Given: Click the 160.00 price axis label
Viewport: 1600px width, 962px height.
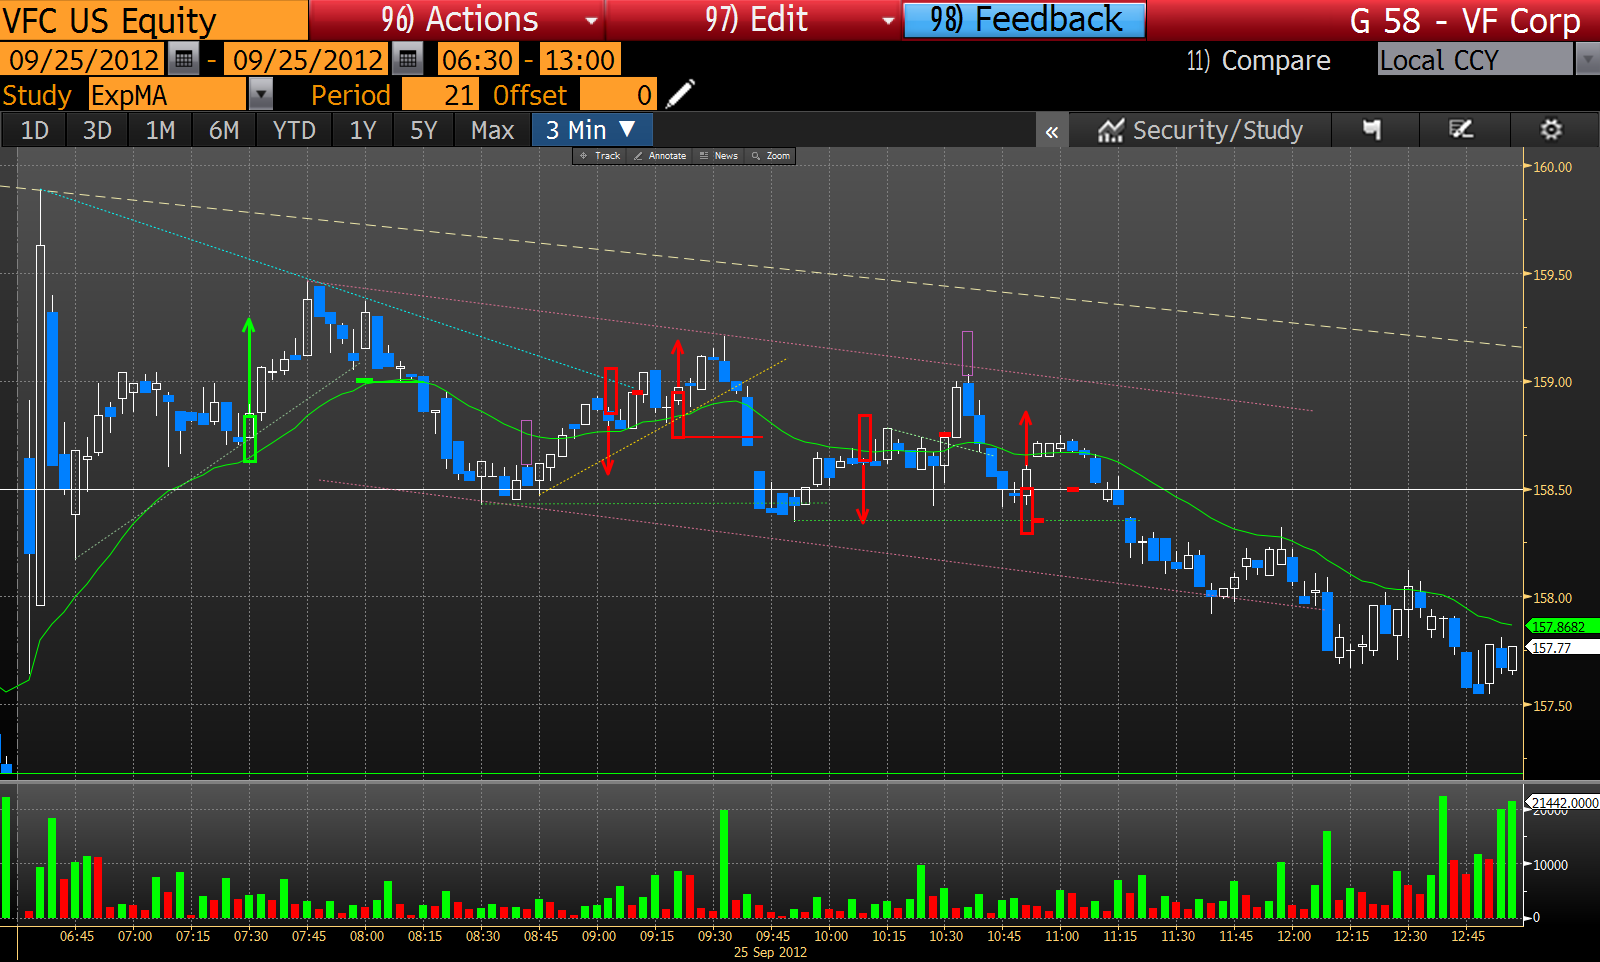Looking at the screenshot, I should click(1552, 167).
